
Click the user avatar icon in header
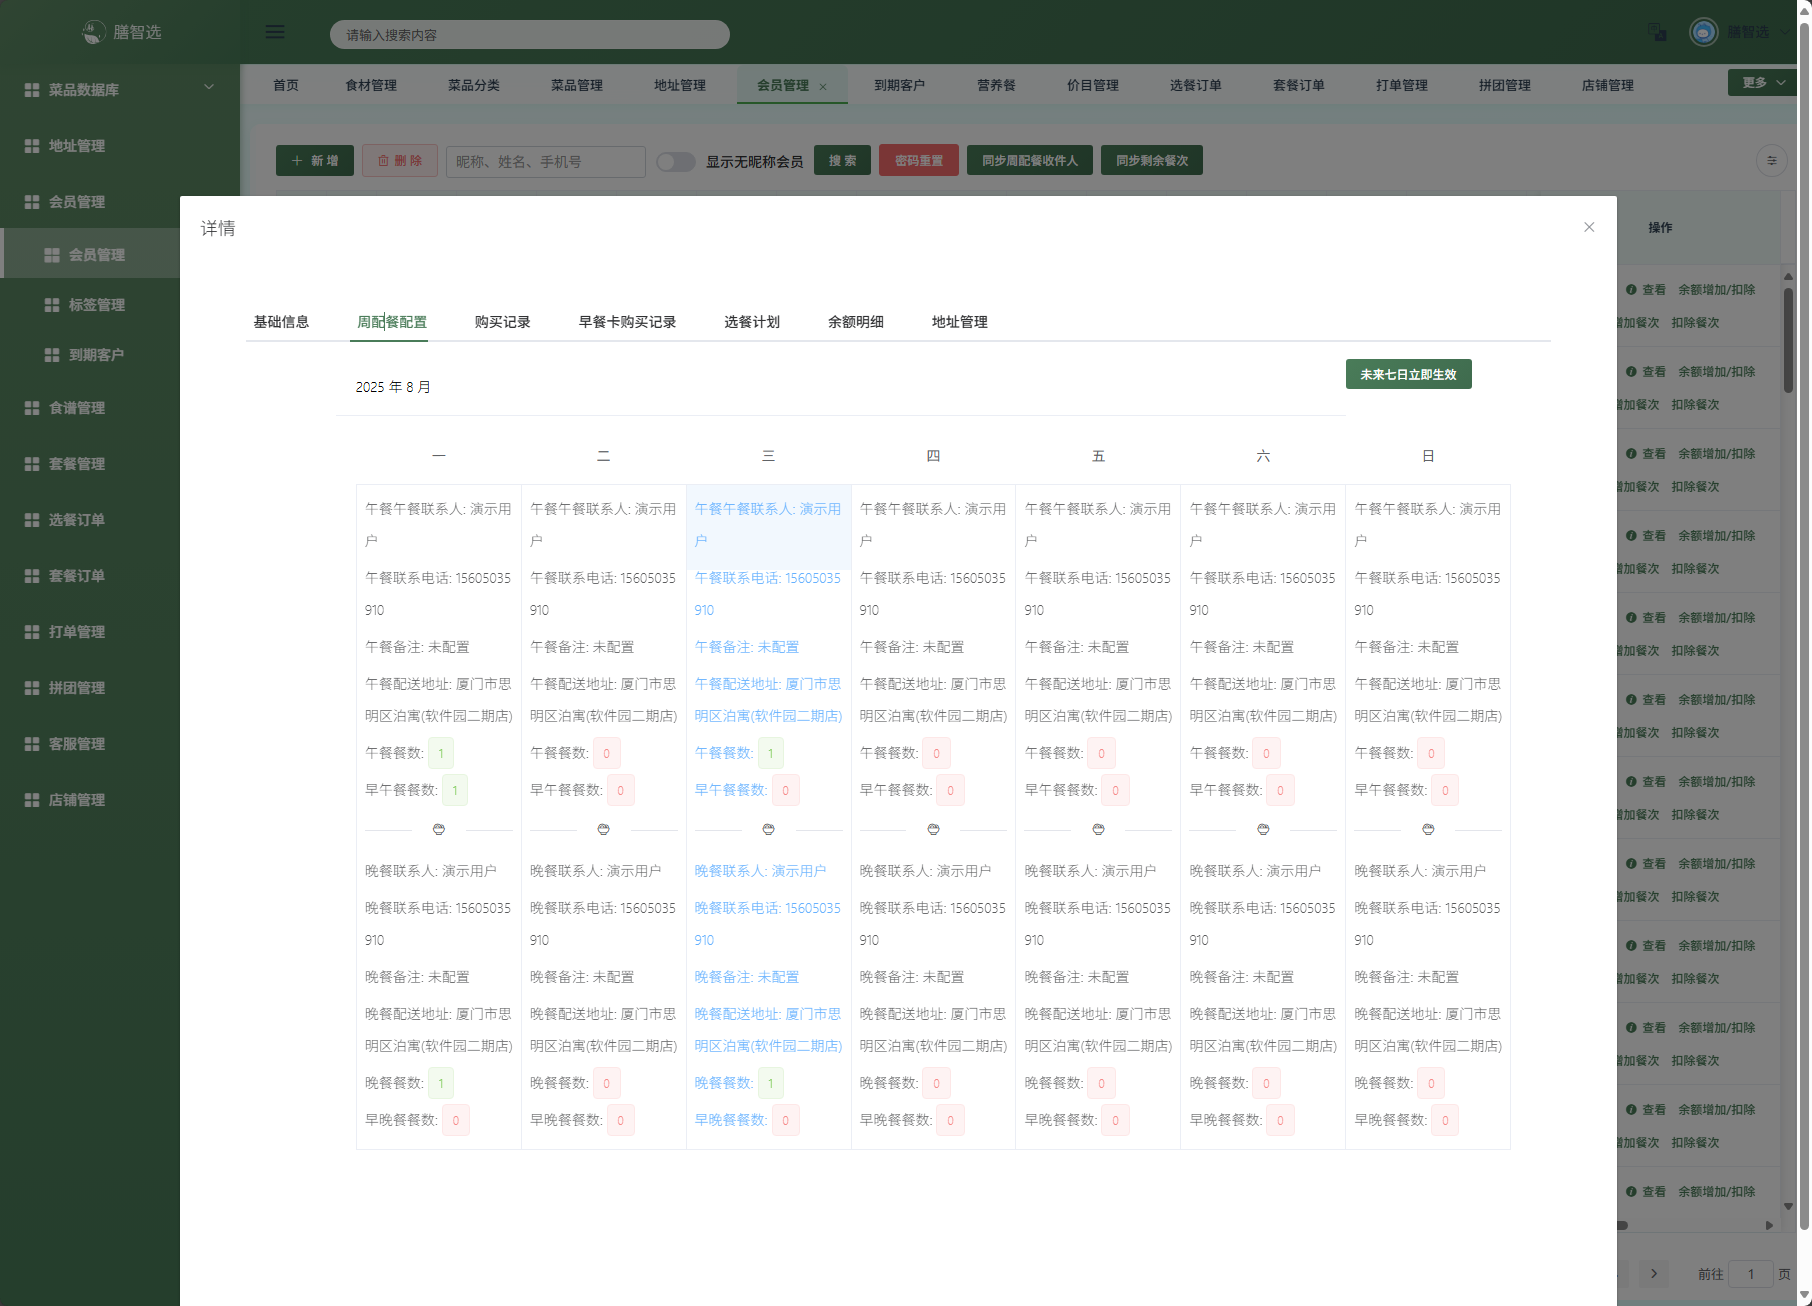tap(1703, 32)
